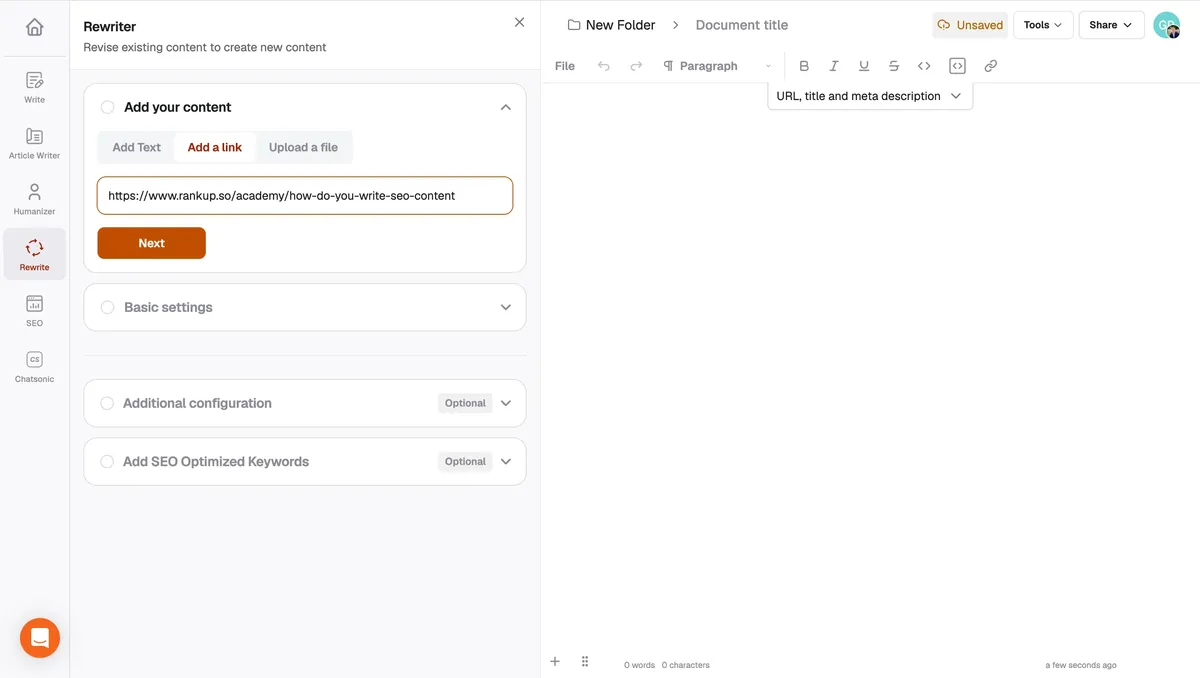Click the Basic settings label
The width and height of the screenshot is (1200, 678).
[168, 307]
